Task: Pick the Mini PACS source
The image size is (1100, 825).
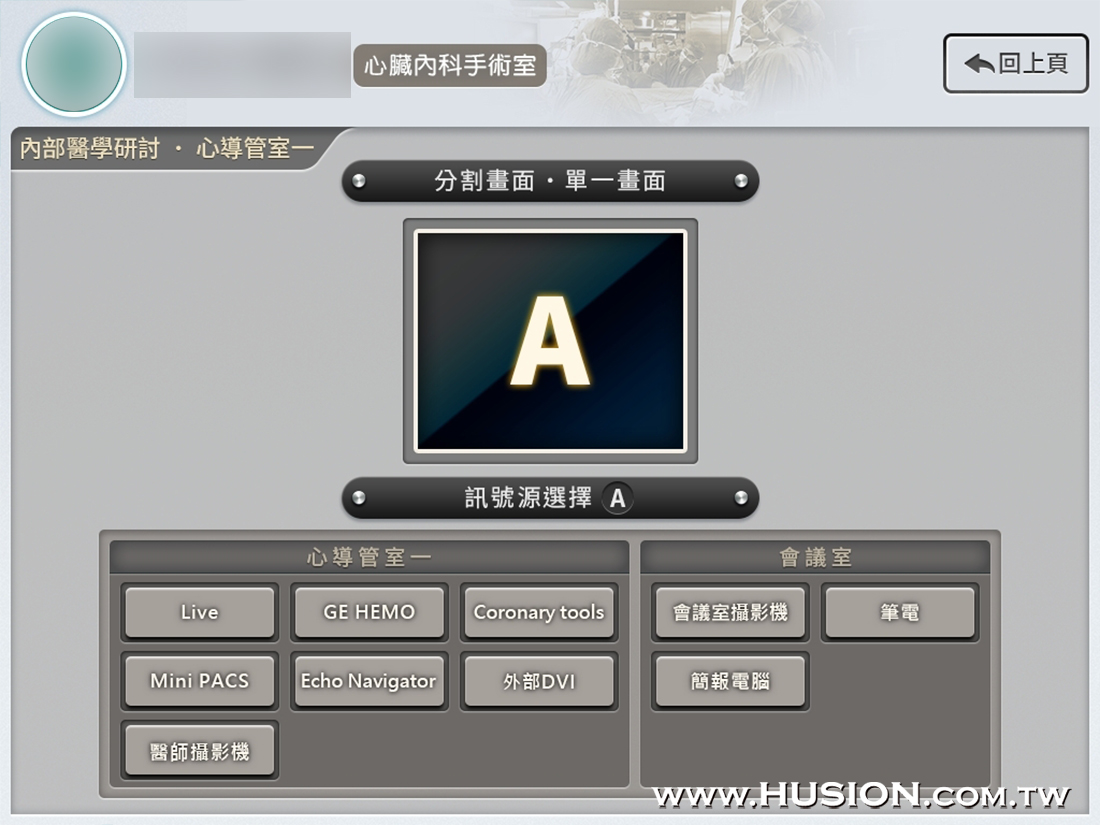Action: 199,681
